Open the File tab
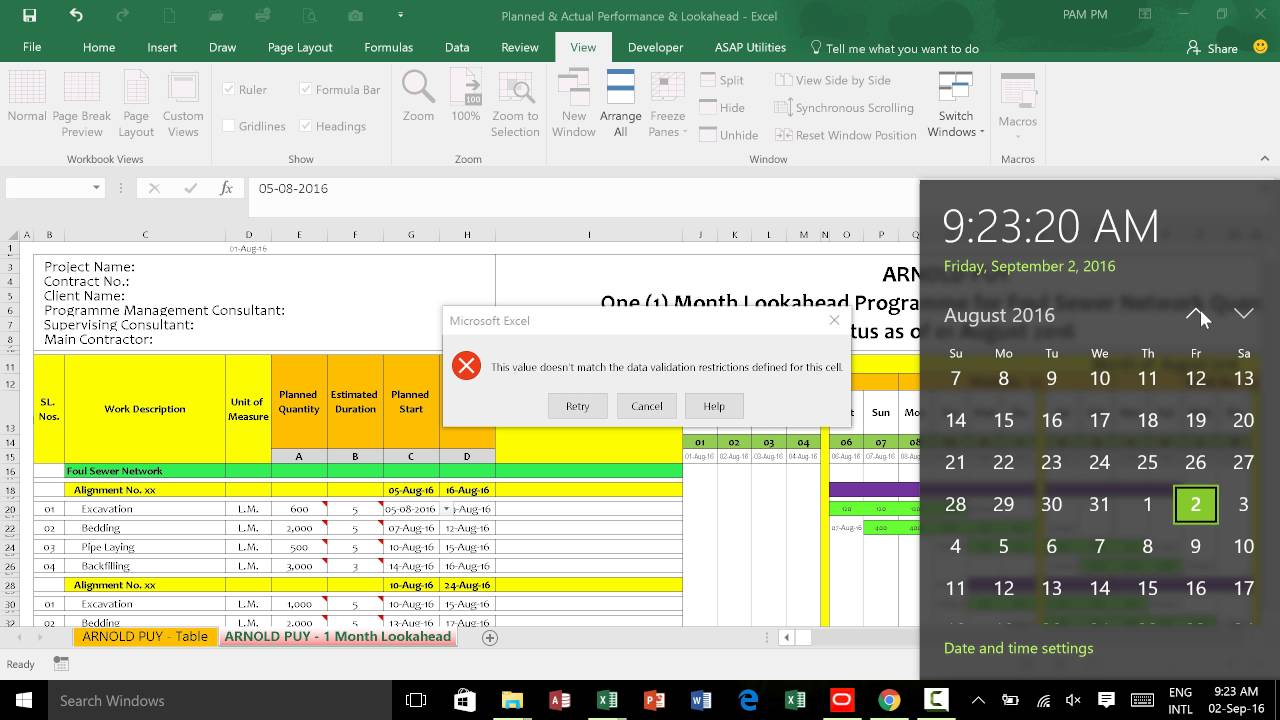Screen dimensions: 1280x720 click(32, 47)
